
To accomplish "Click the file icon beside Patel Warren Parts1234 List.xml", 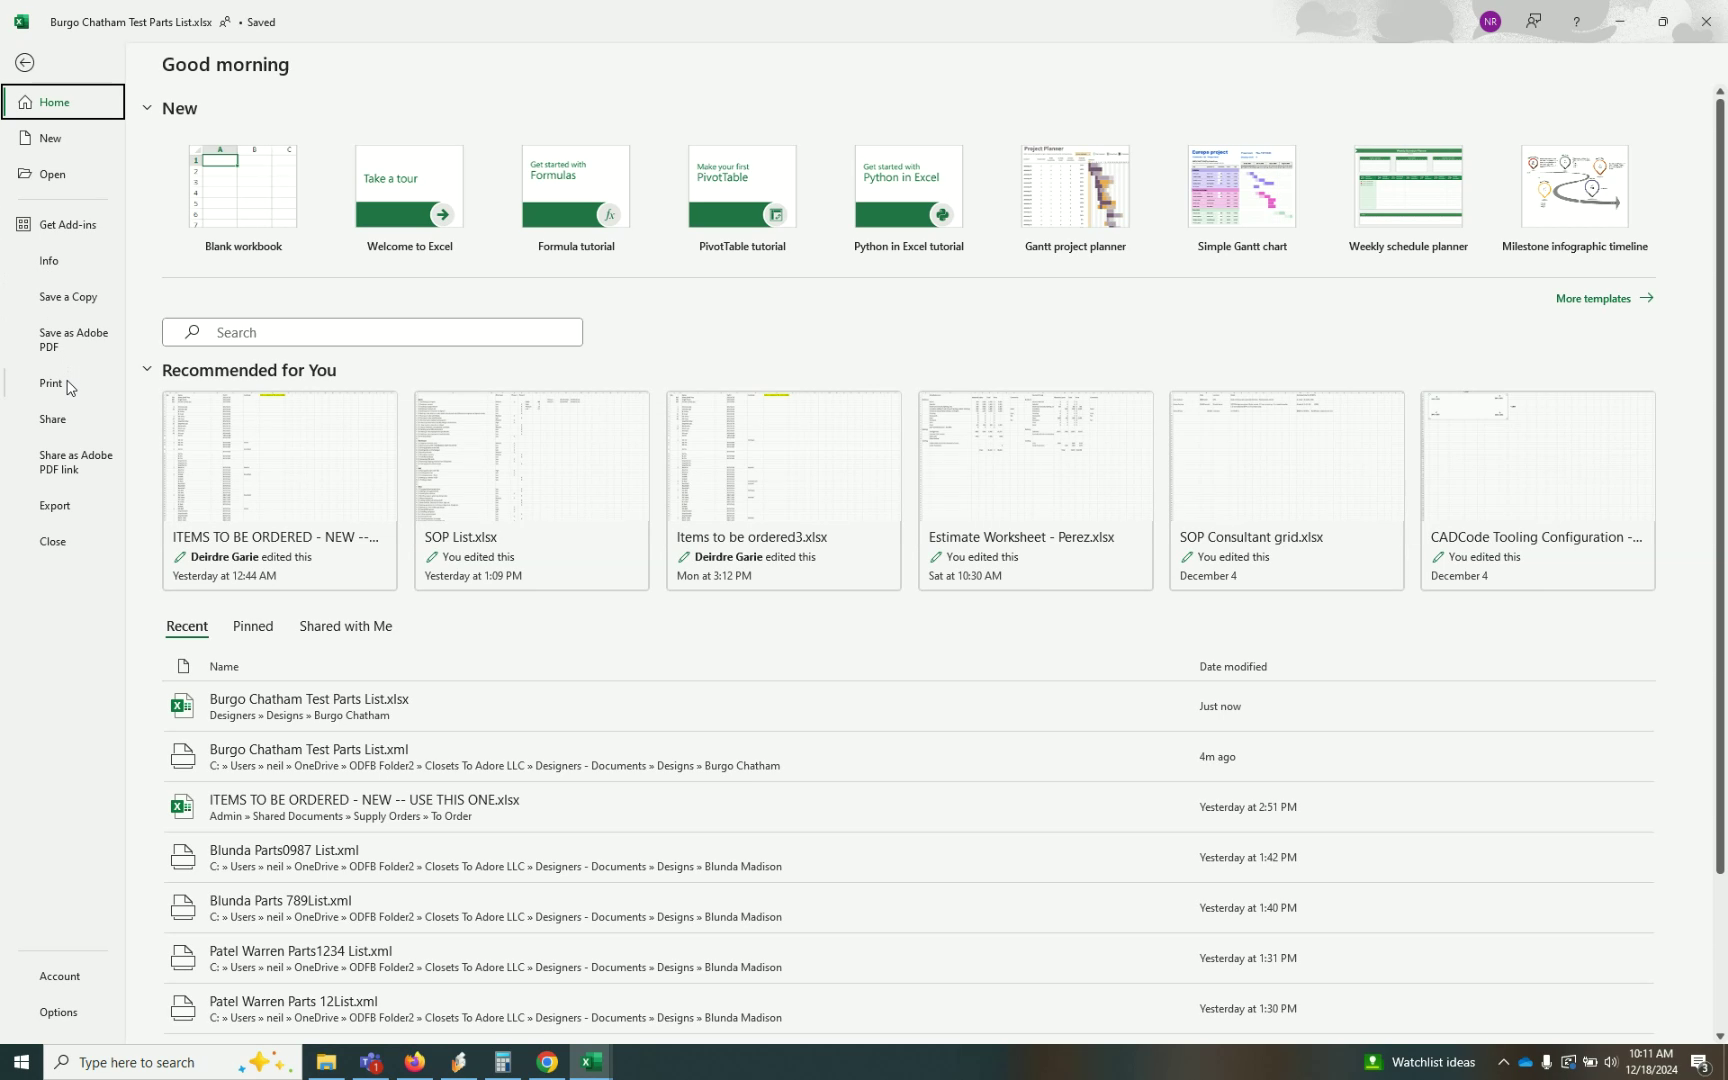I will [182, 958].
